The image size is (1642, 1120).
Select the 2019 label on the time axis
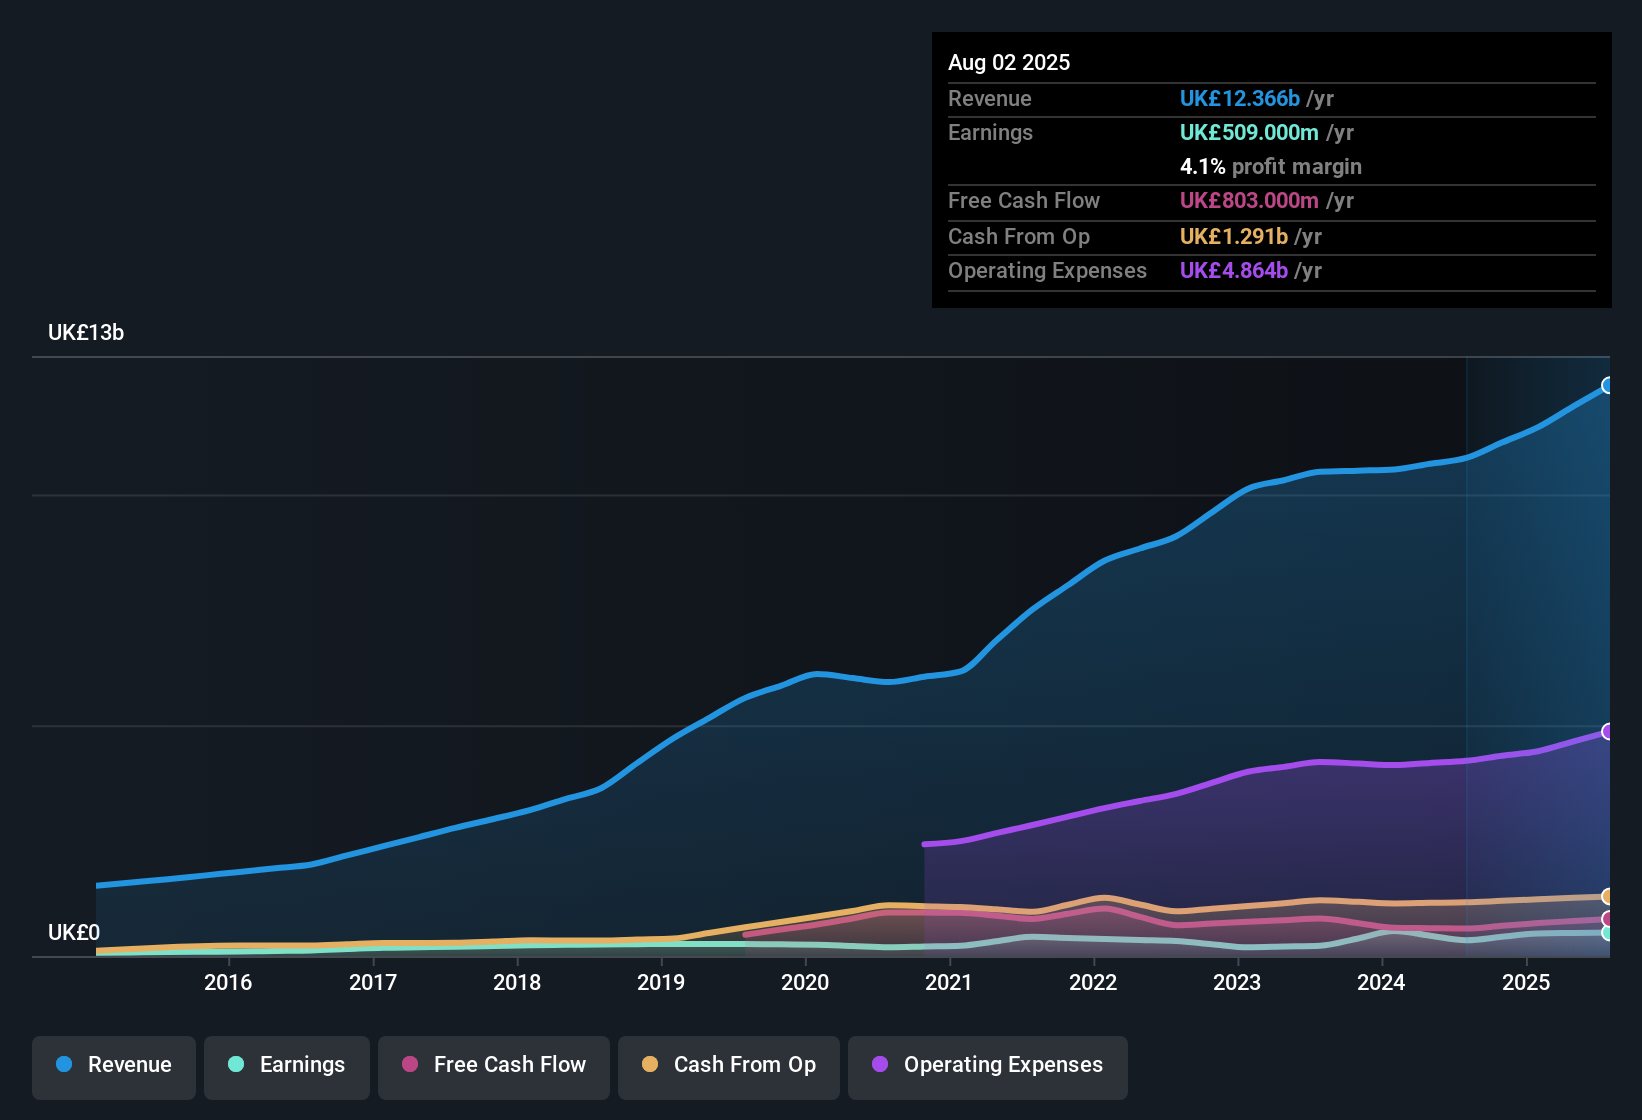coord(661,983)
